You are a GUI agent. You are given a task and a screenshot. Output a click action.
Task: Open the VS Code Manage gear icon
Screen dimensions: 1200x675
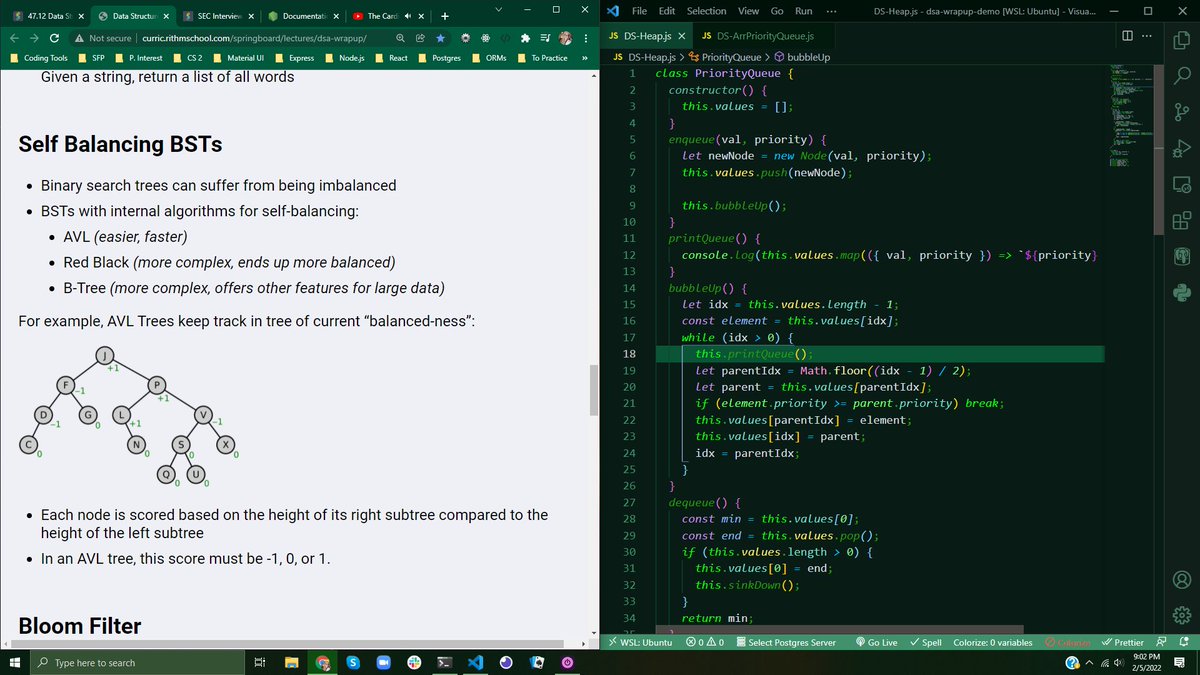pos(1181,615)
